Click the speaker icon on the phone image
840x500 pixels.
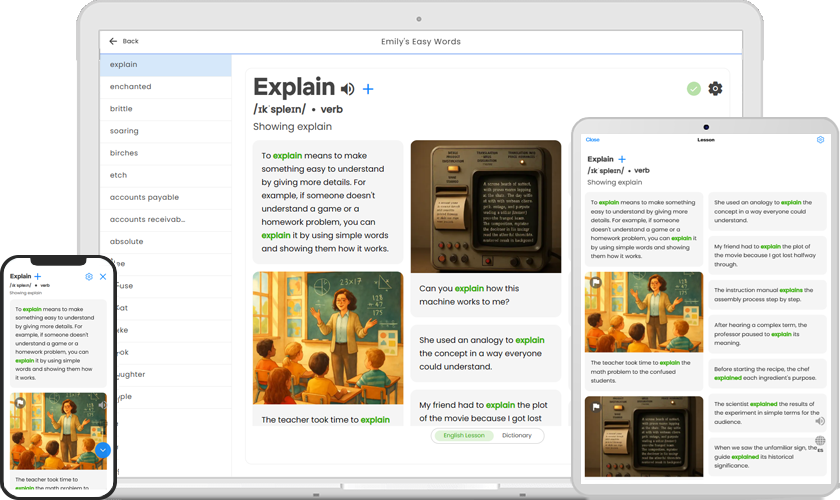tap(102, 405)
